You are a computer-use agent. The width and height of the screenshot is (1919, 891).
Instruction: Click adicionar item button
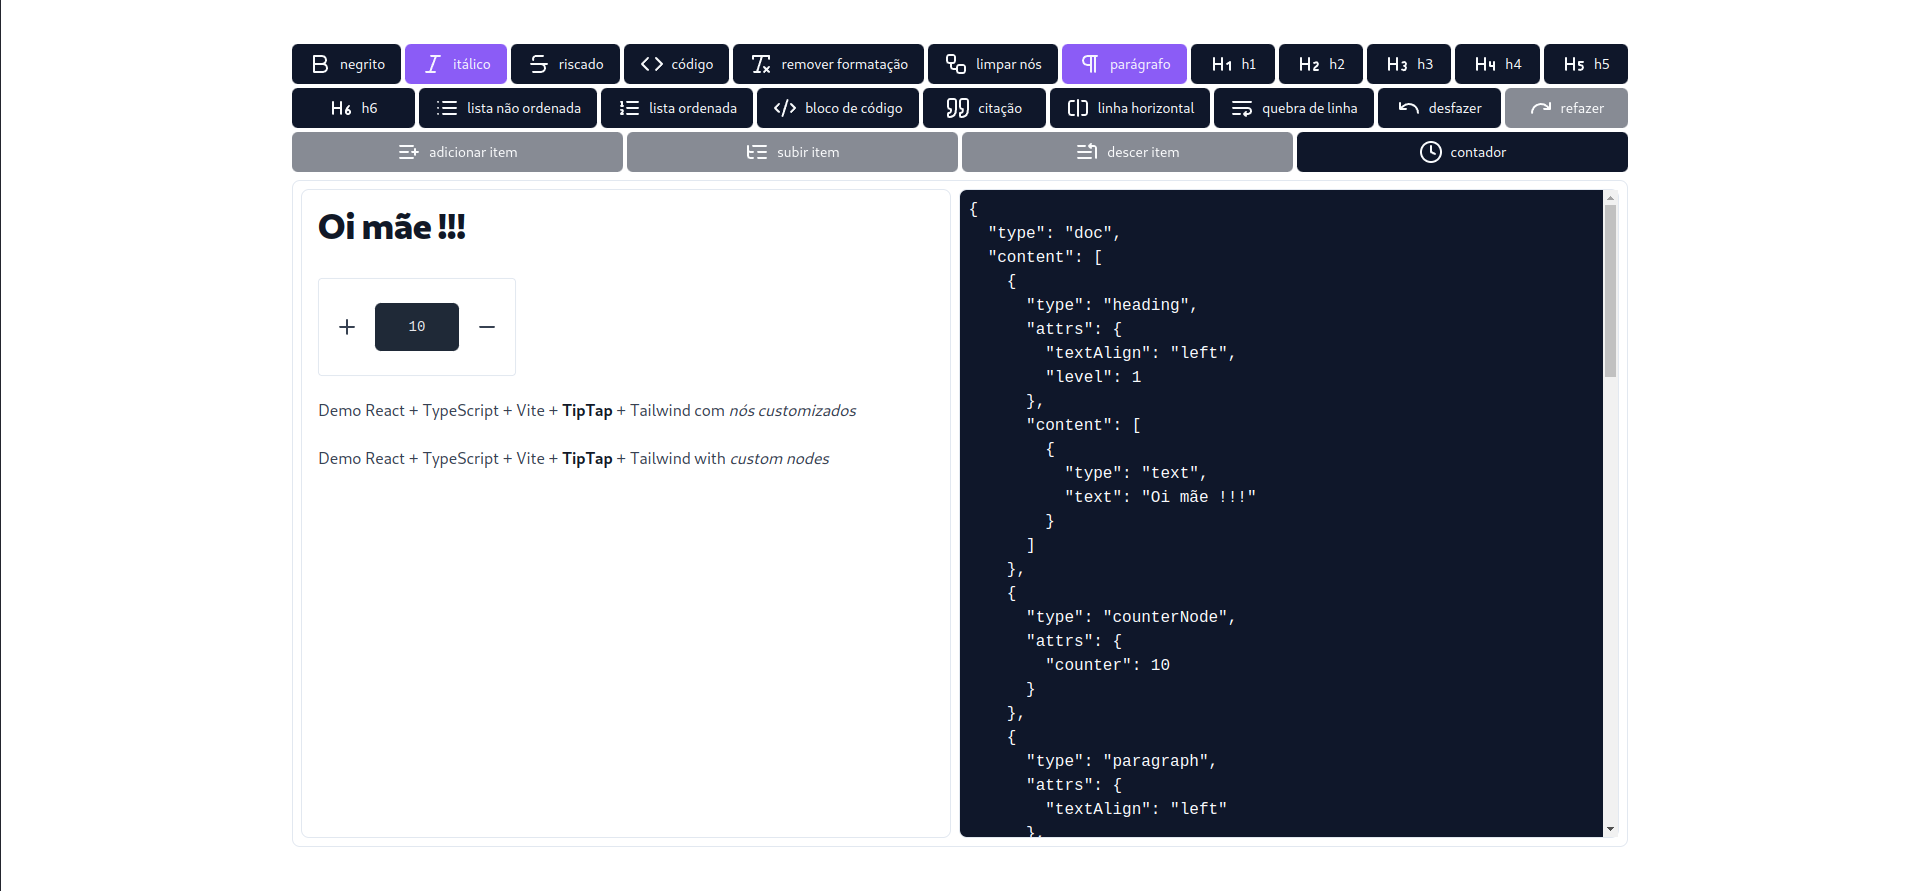tap(457, 152)
